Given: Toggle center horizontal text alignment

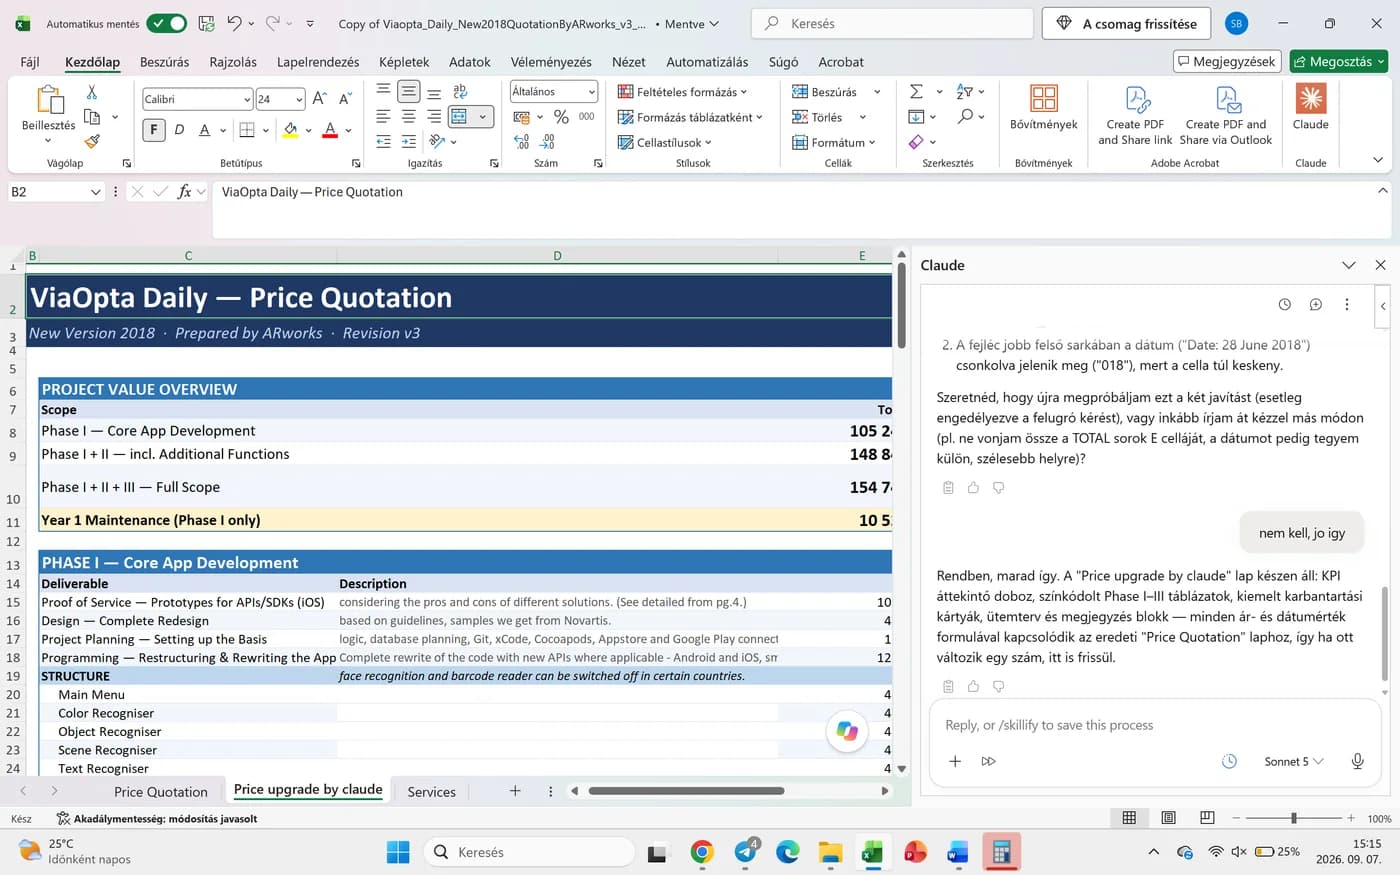Looking at the screenshot, I should 408,117.
